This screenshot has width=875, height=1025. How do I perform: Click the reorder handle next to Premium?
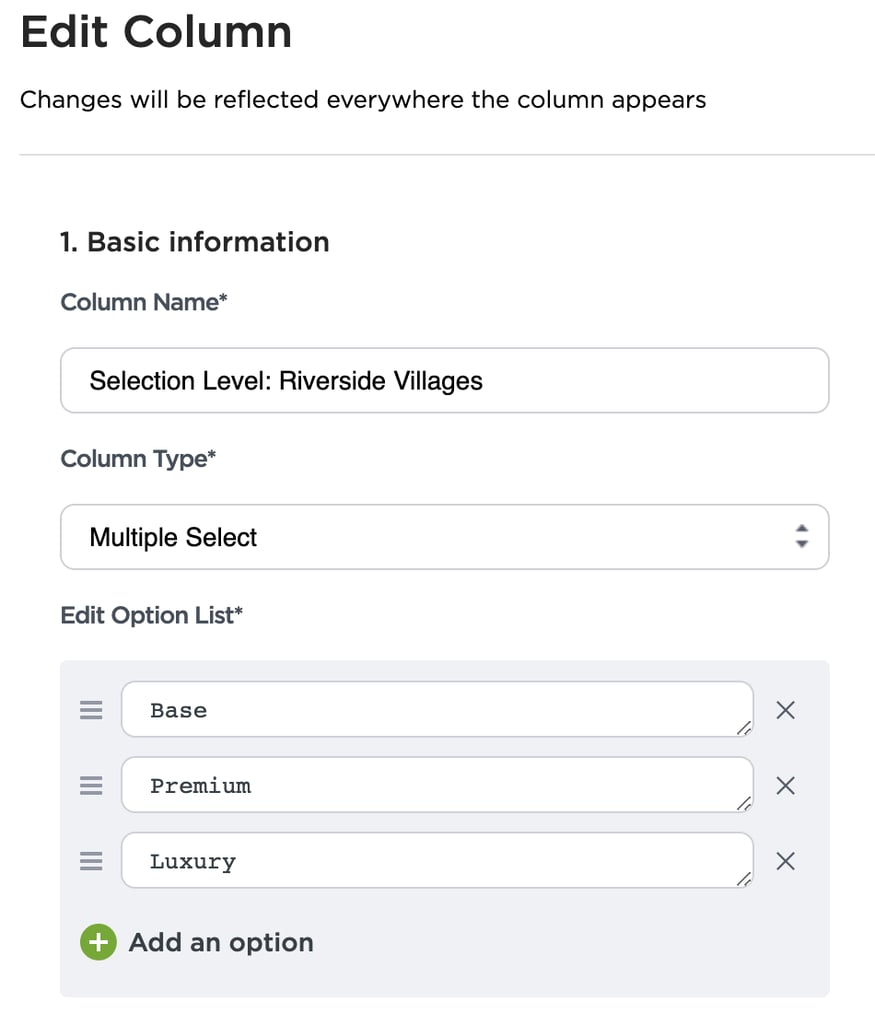tap(91, 785)
